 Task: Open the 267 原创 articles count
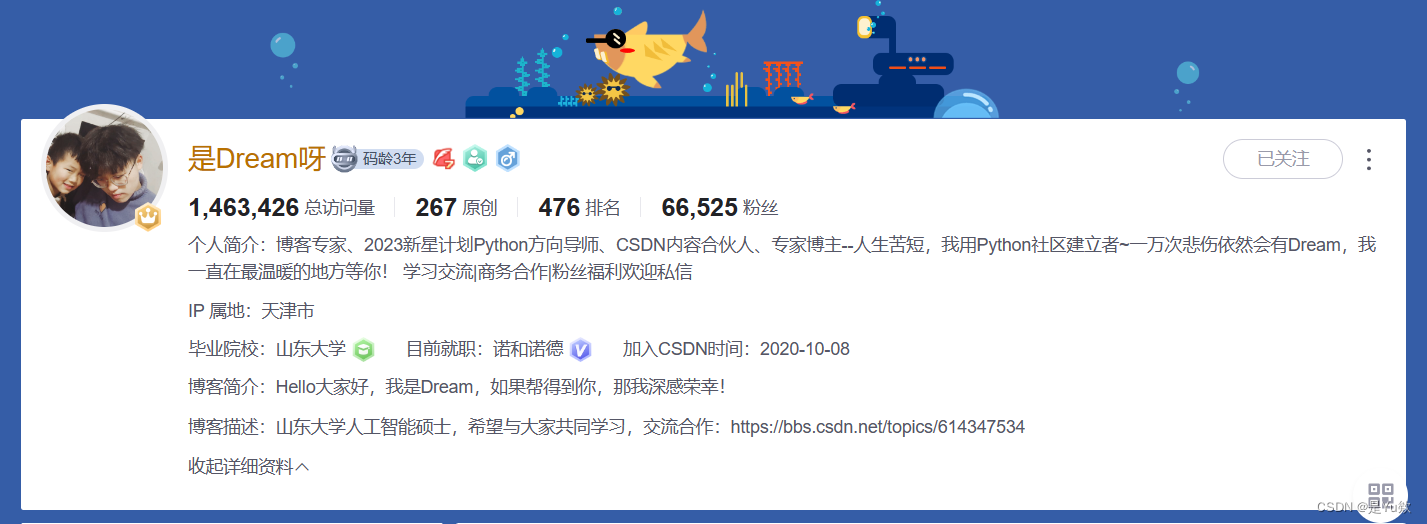point(456,208)
